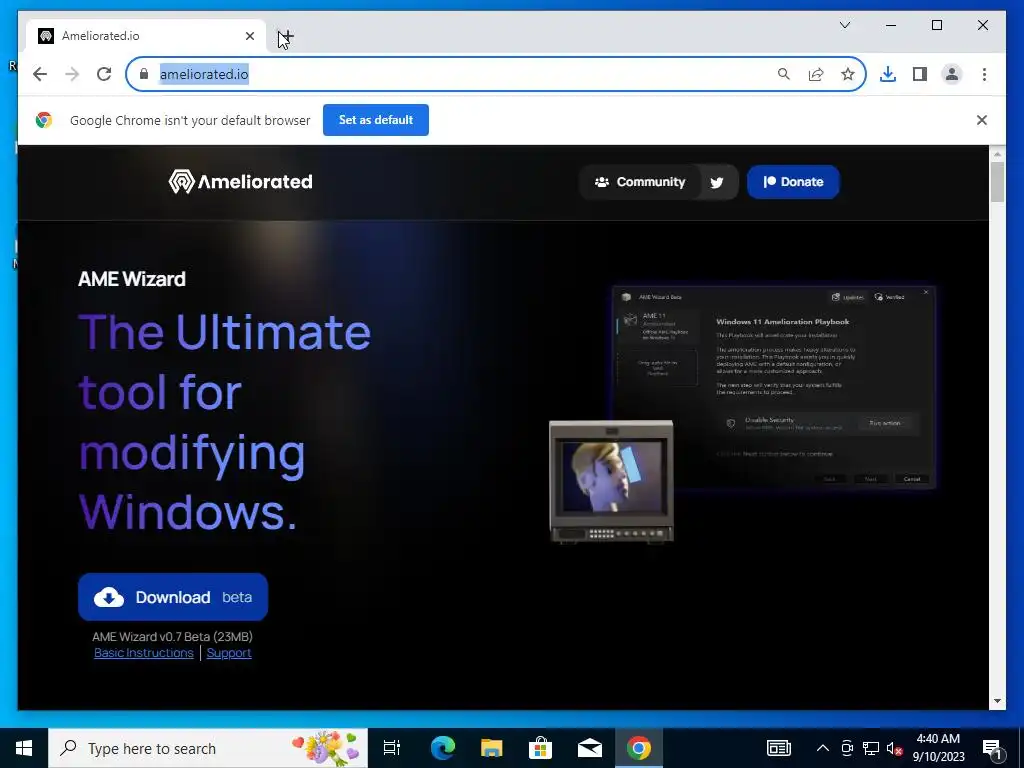Click the forward navigation arrow
Viewport: 1024px width, 768px height.
point(72,74)
